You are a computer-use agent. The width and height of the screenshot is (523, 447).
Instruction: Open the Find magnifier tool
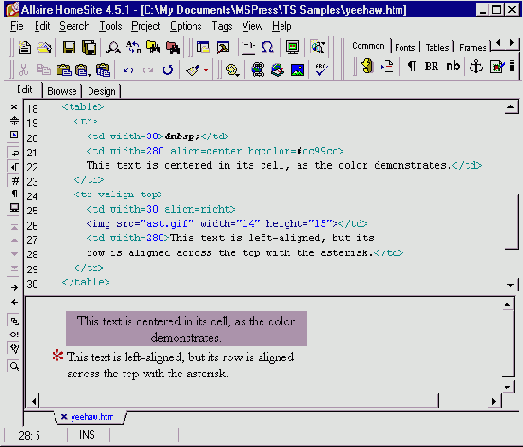click(113, 47)
